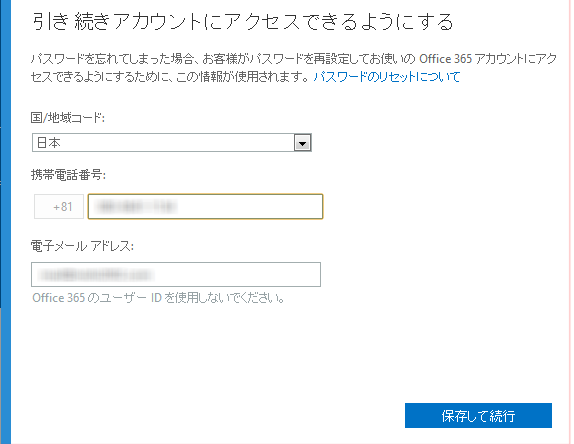The height and width of the screenshot is (444, 574).
Task: Click the blurred phone number text
Action: (136, 207)
